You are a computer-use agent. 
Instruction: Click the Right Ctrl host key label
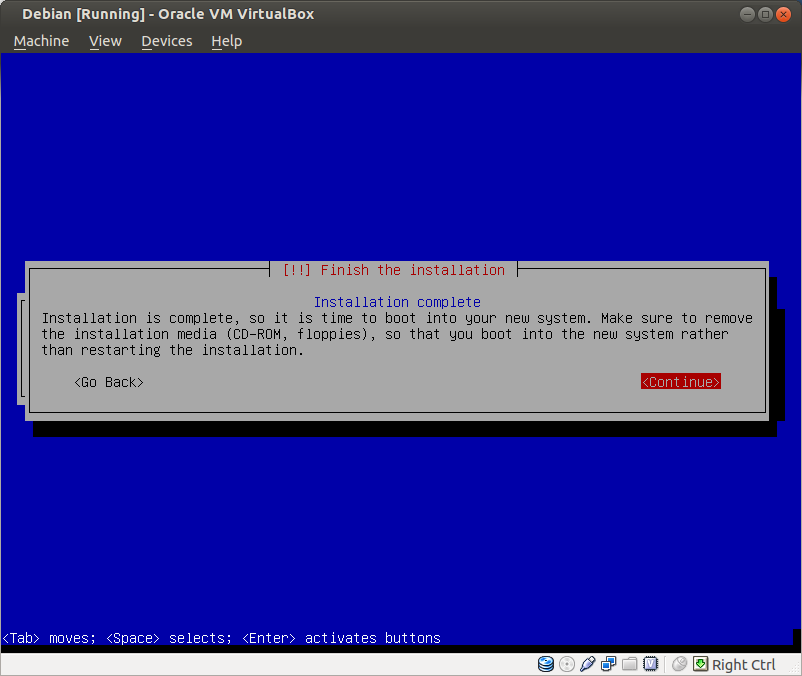(743, 665)
